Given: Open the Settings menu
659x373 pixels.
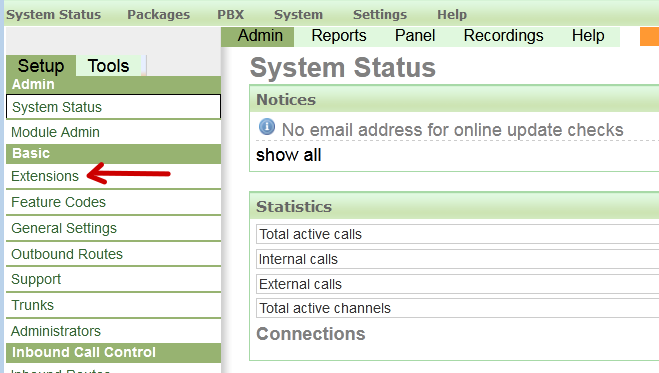Looking at the screenshot, I should (x=380, y=15).
